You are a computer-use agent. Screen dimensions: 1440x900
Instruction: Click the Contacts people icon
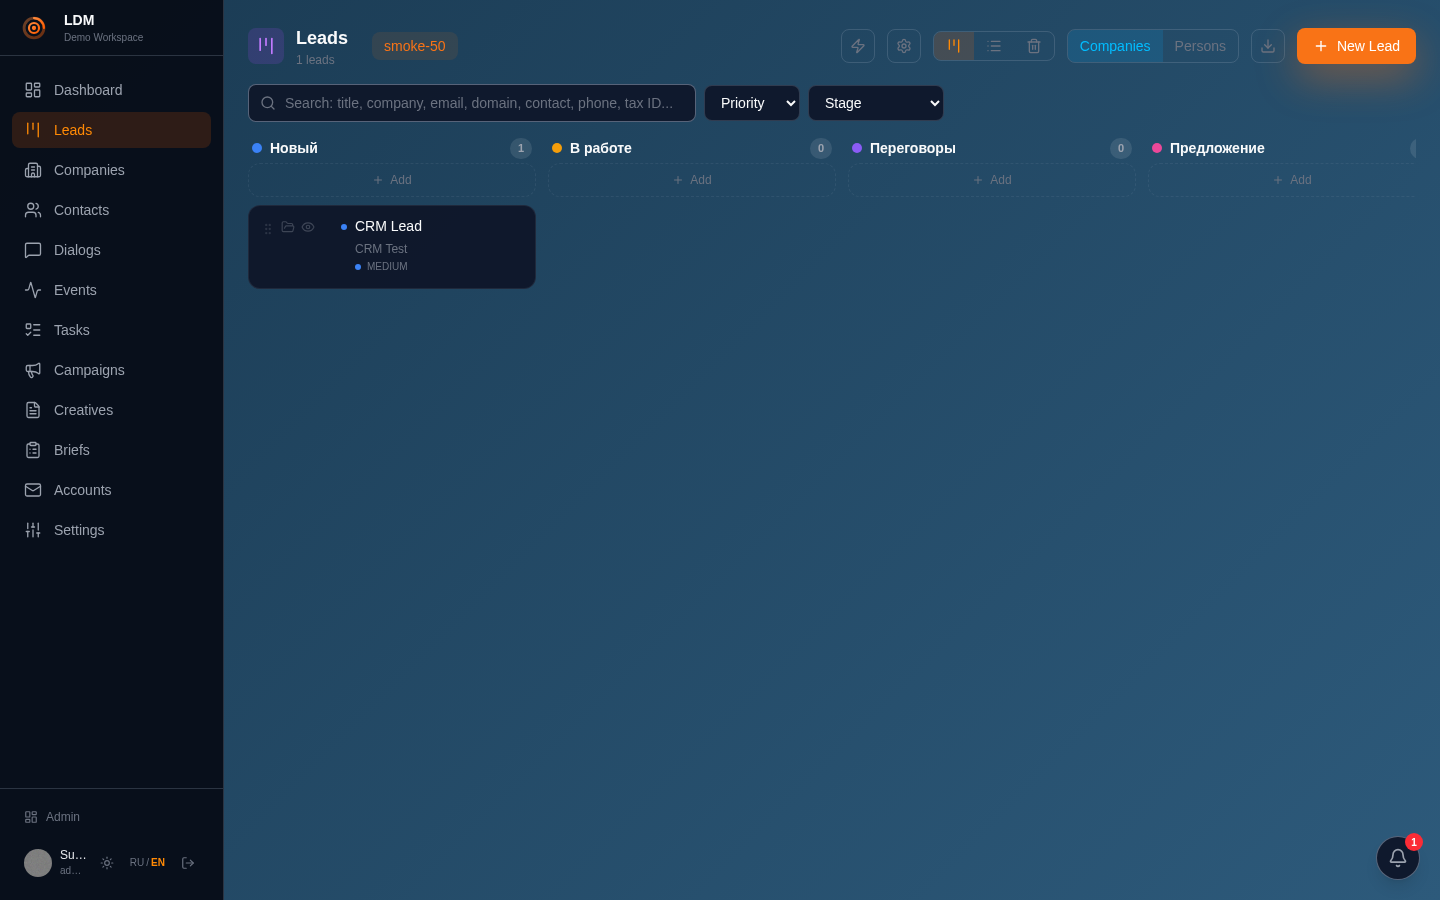point(33,210)
